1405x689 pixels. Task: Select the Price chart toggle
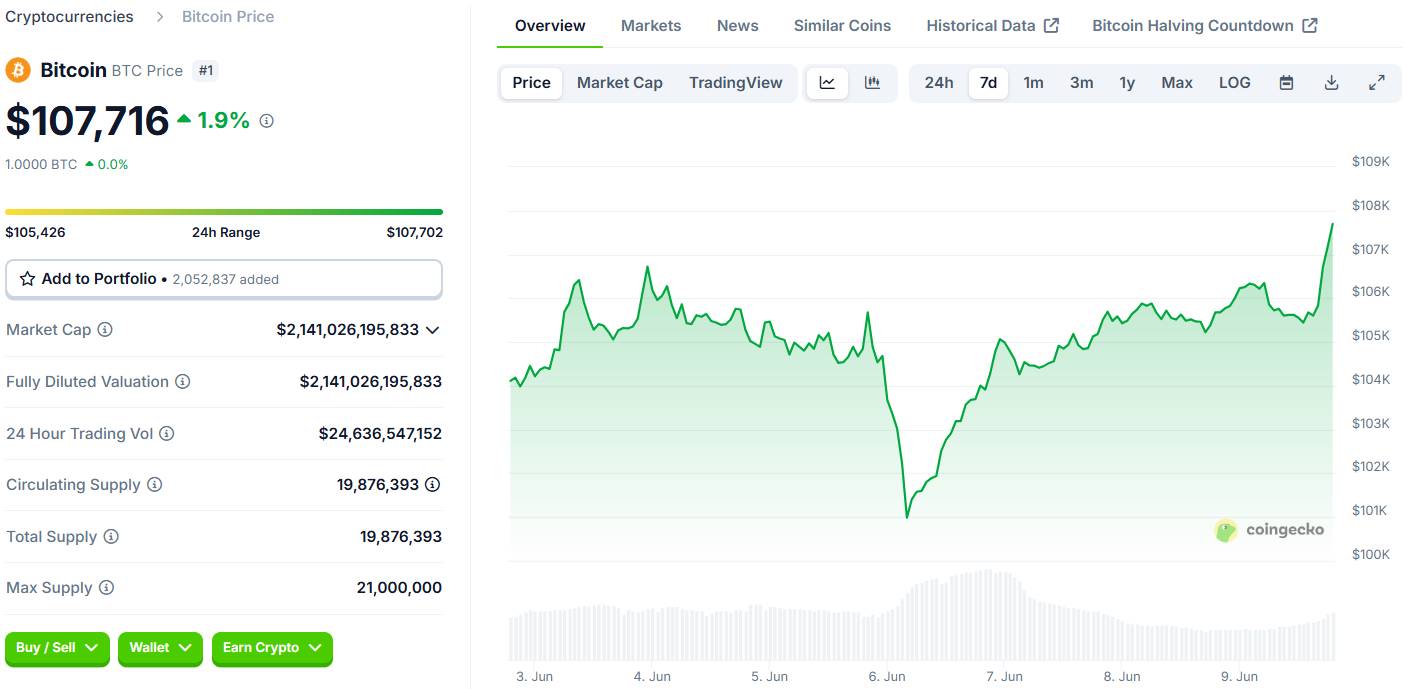pyautogui.click(x=532, y=83)
